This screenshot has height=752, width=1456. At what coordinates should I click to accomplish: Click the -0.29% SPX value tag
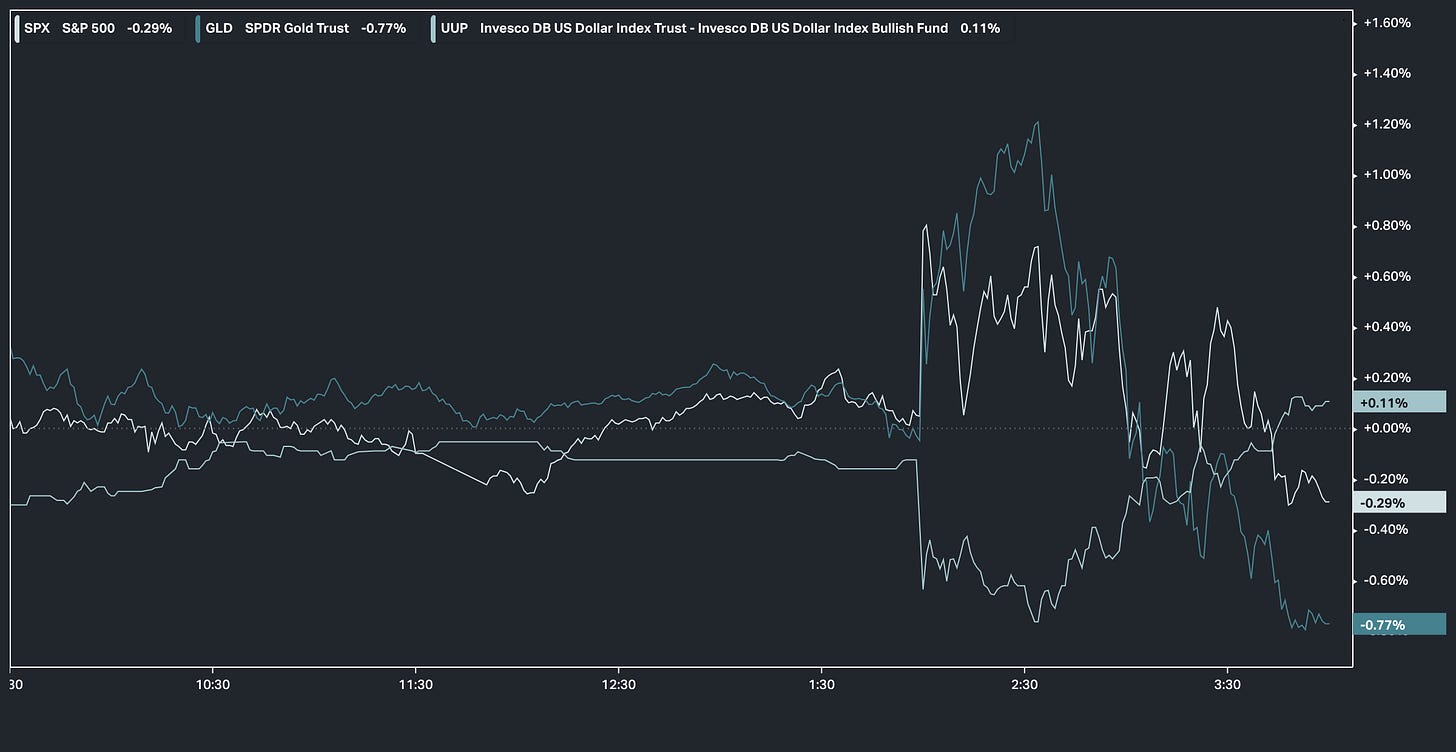click(1399, 503)
